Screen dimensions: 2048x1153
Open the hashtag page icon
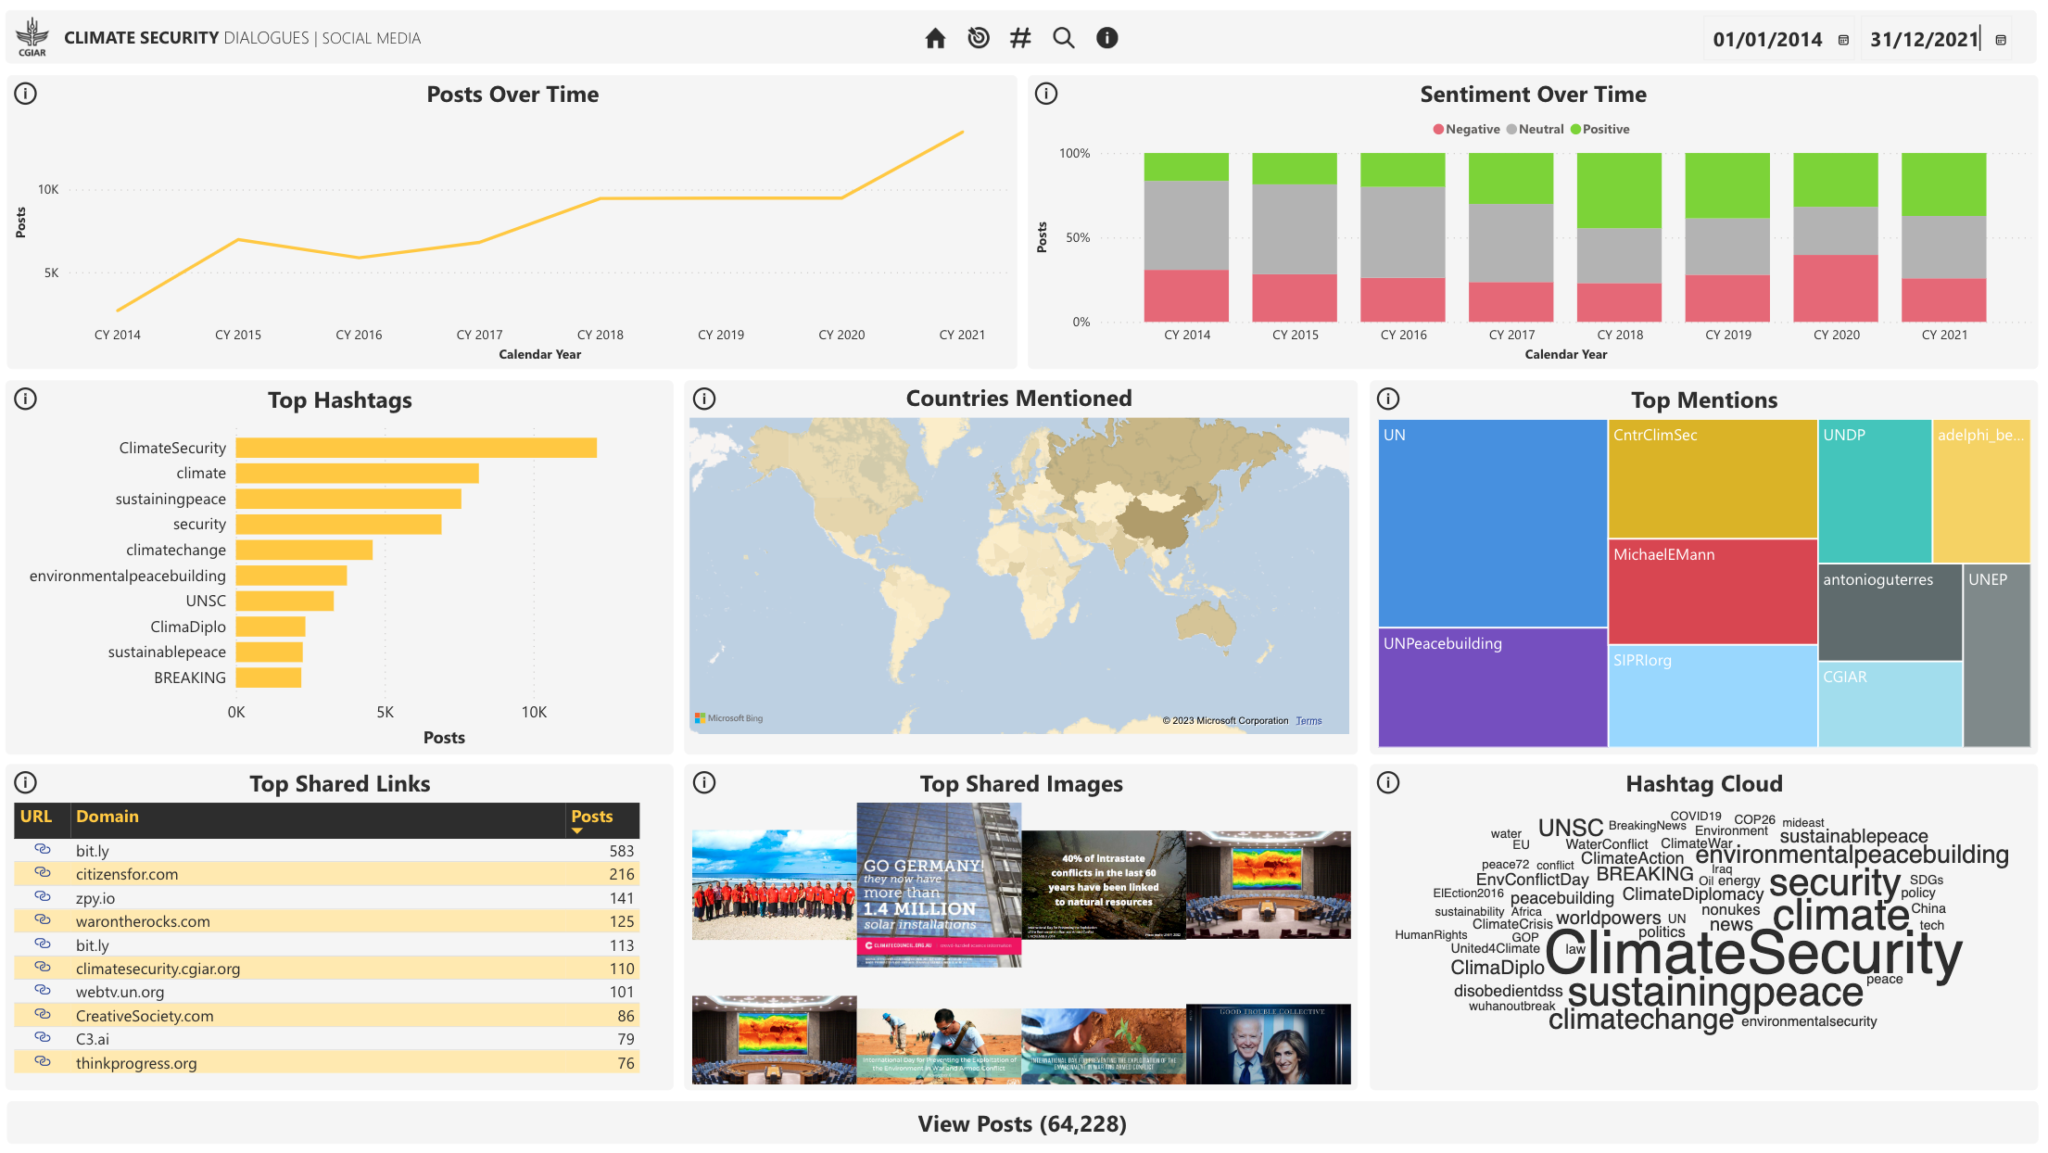(x=1020, y=38)
